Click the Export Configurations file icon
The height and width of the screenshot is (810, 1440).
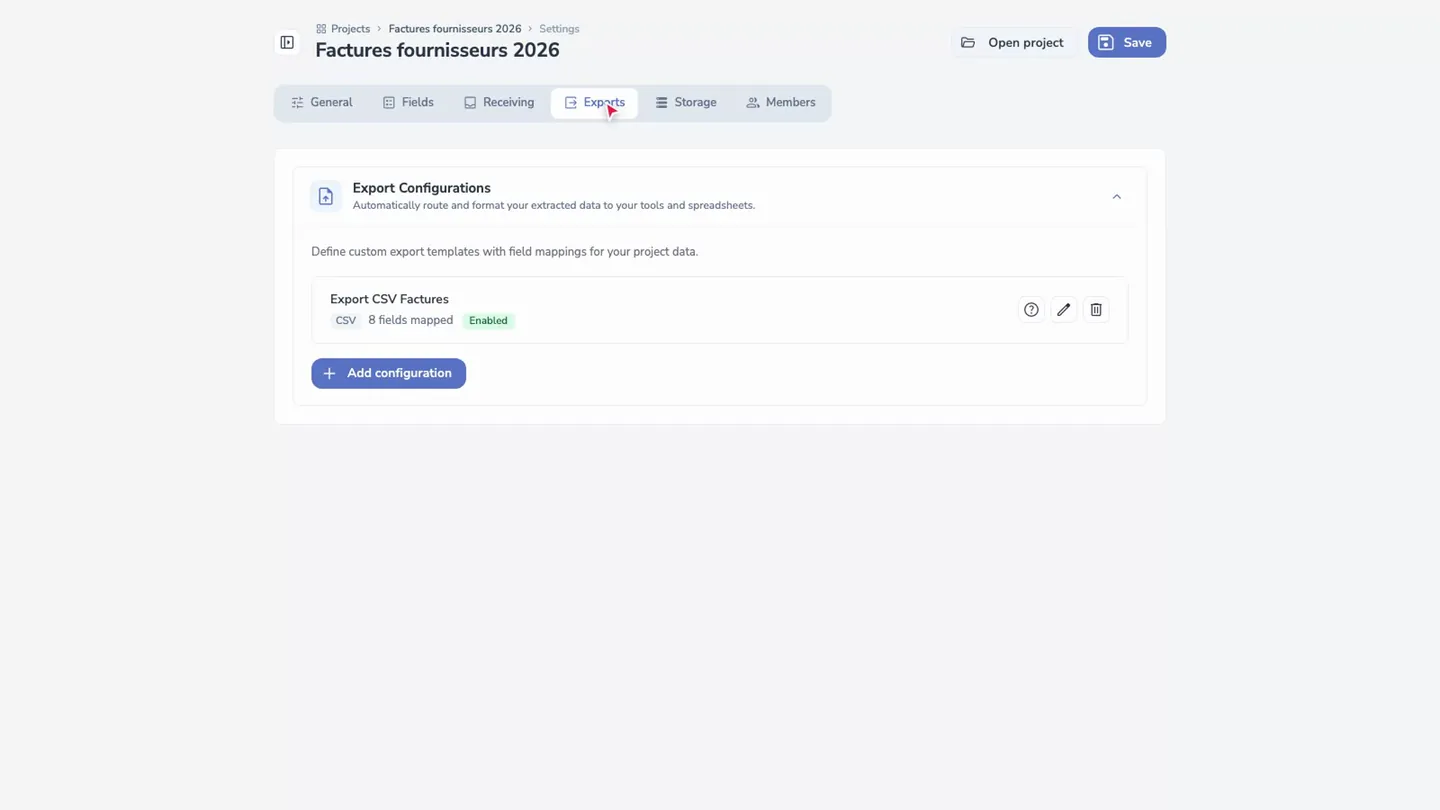(326, 197)
